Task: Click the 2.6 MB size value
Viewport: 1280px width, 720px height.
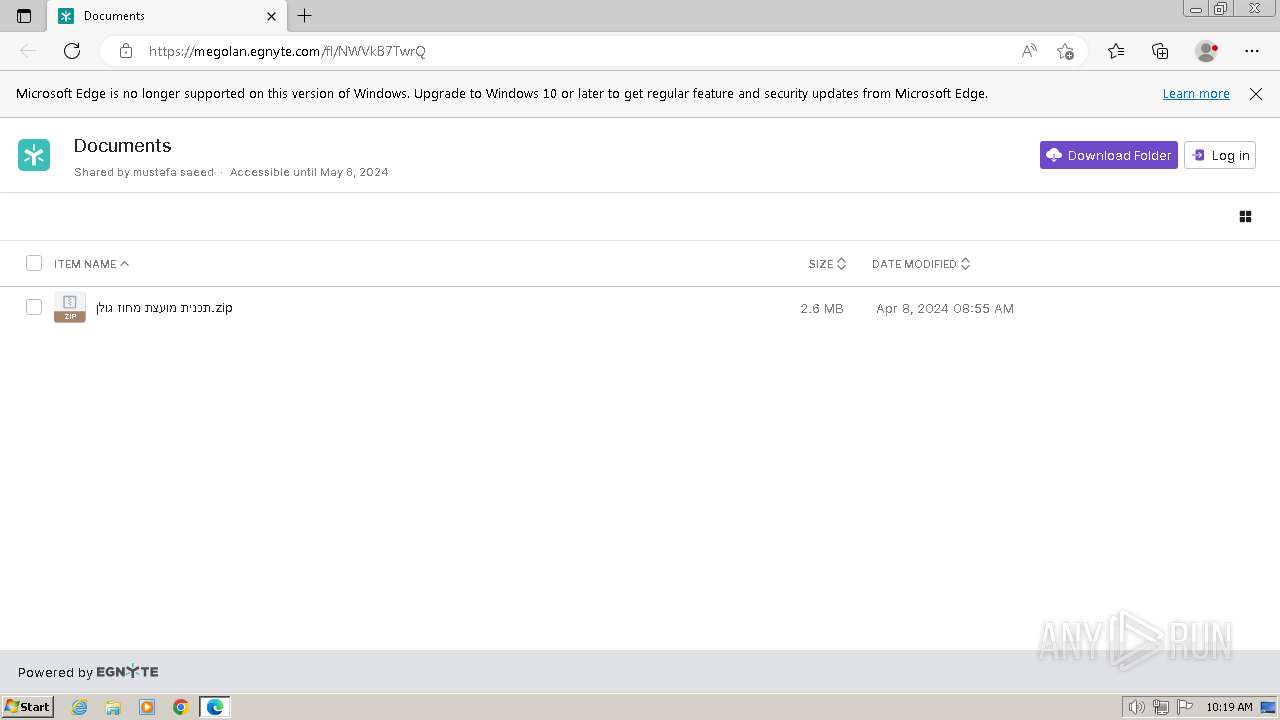Action: [822, 309]
